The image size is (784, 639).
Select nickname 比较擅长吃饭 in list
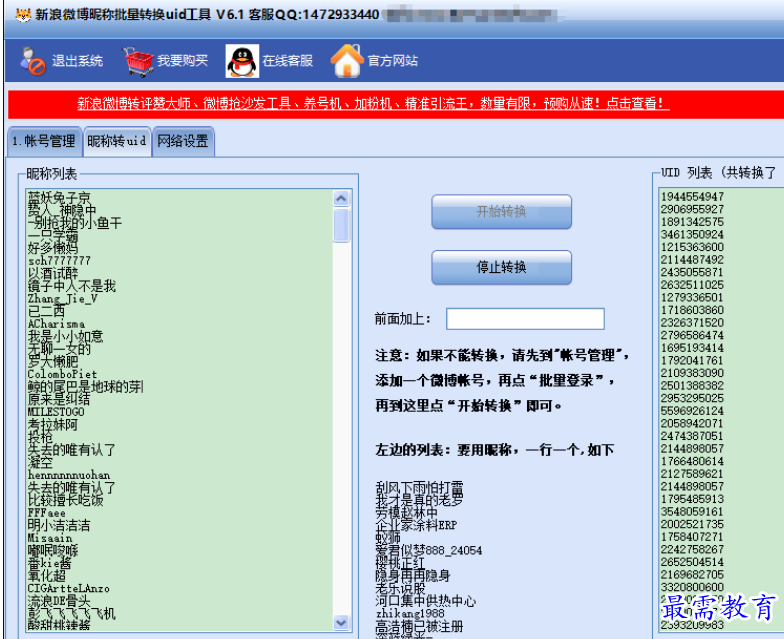66,500
